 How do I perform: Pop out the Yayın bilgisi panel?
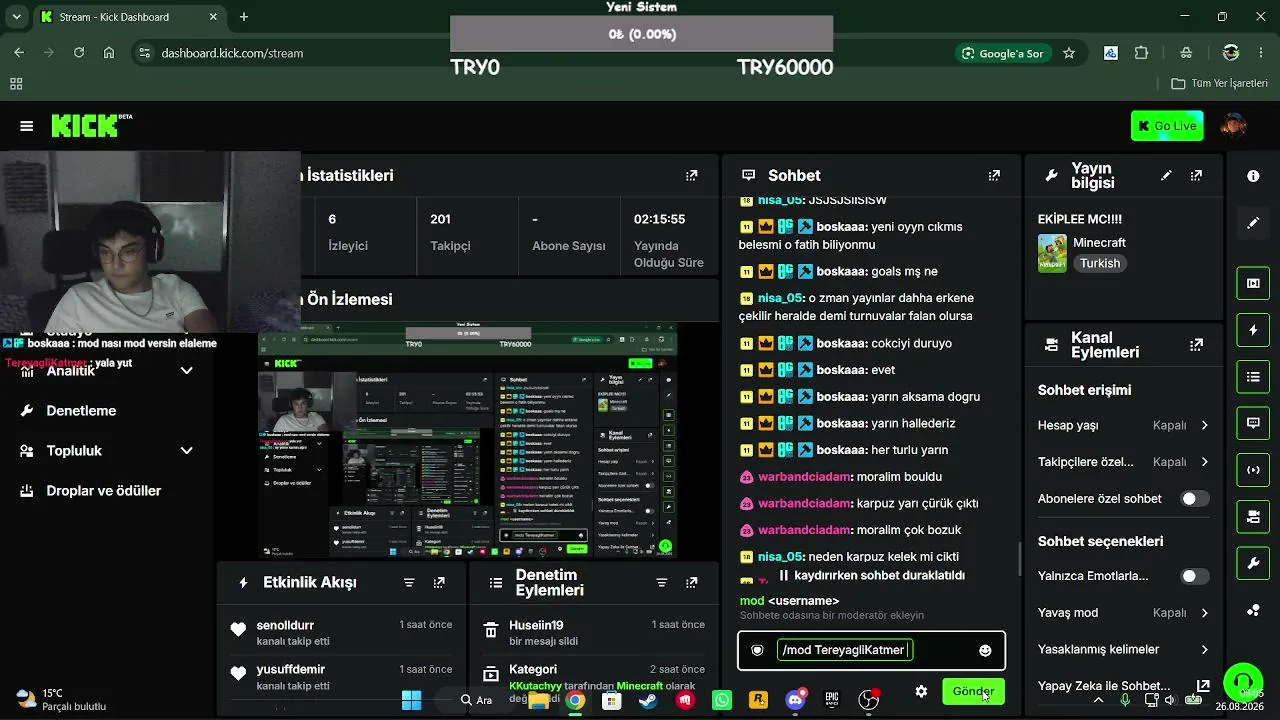tap(1196, 175)
